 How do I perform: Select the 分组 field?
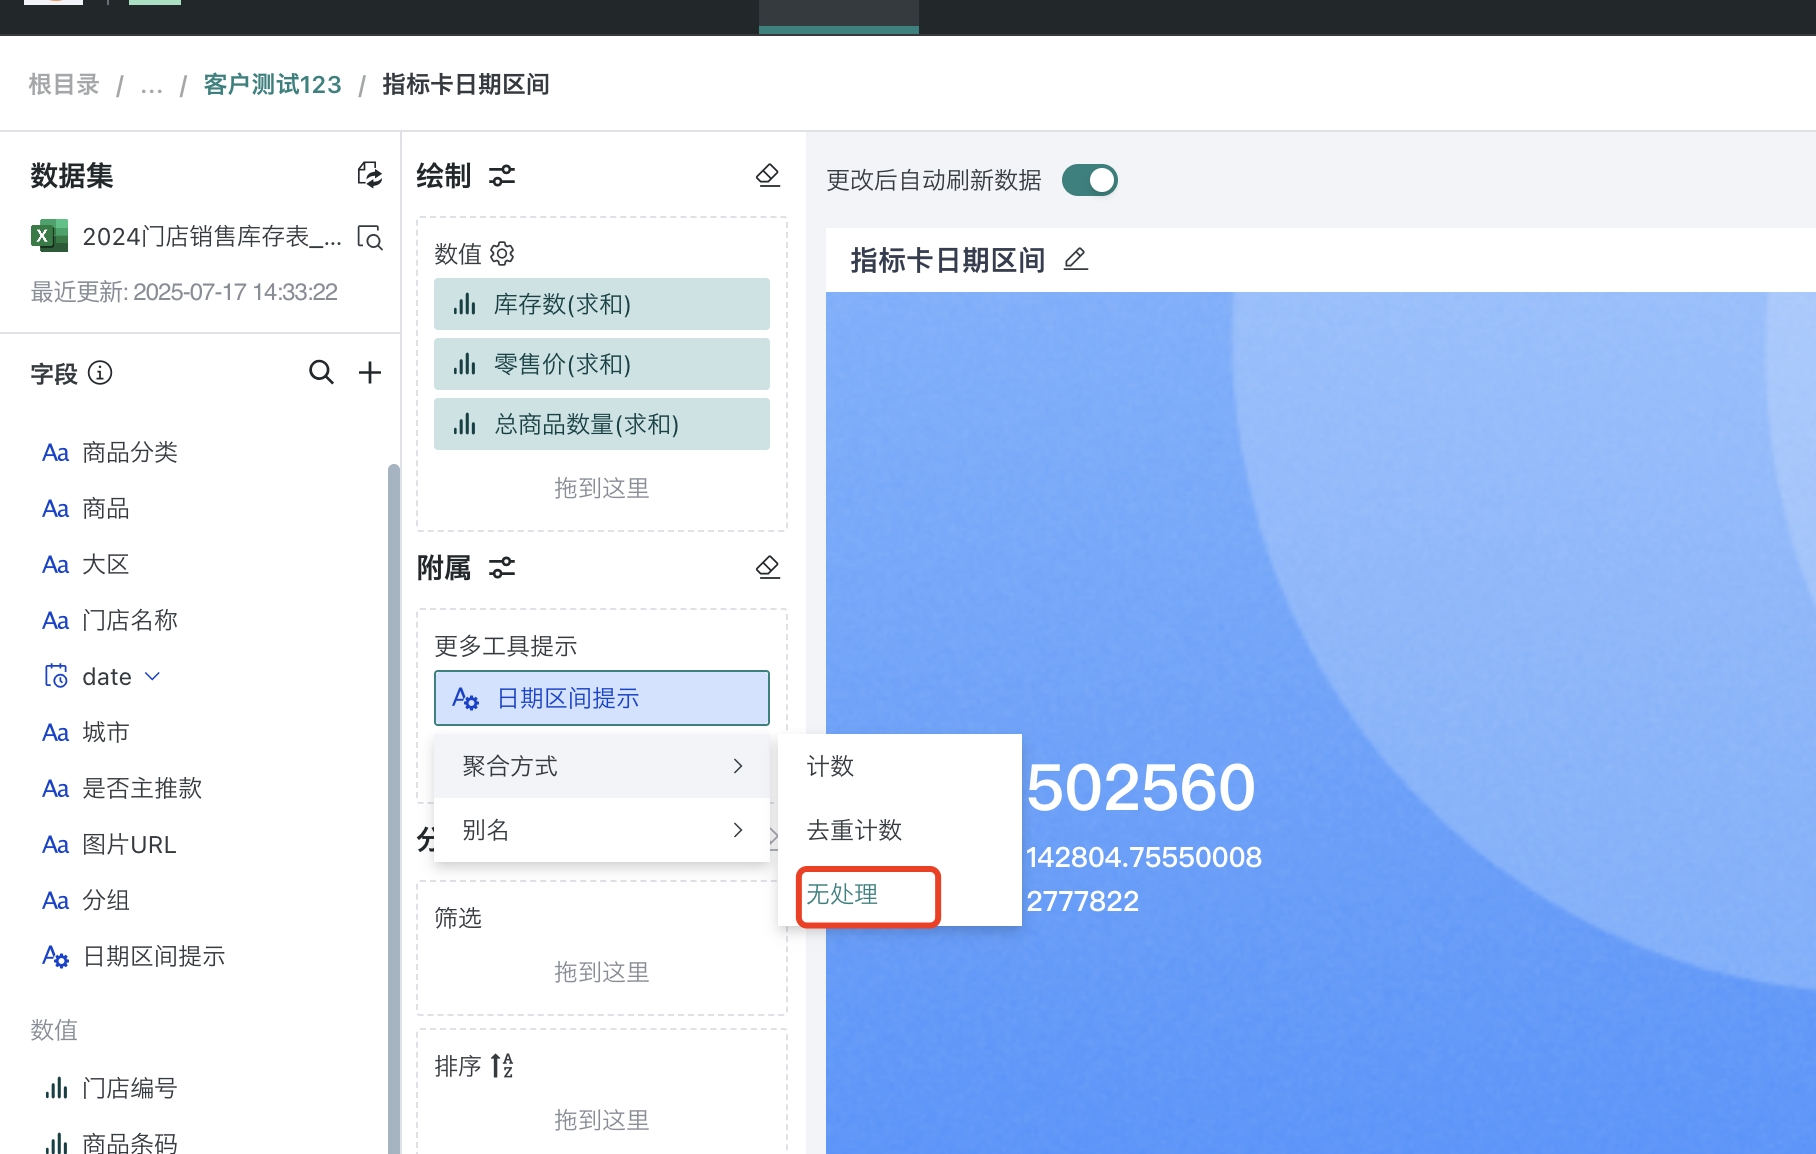pyautogui.click(x=105, y=901)
